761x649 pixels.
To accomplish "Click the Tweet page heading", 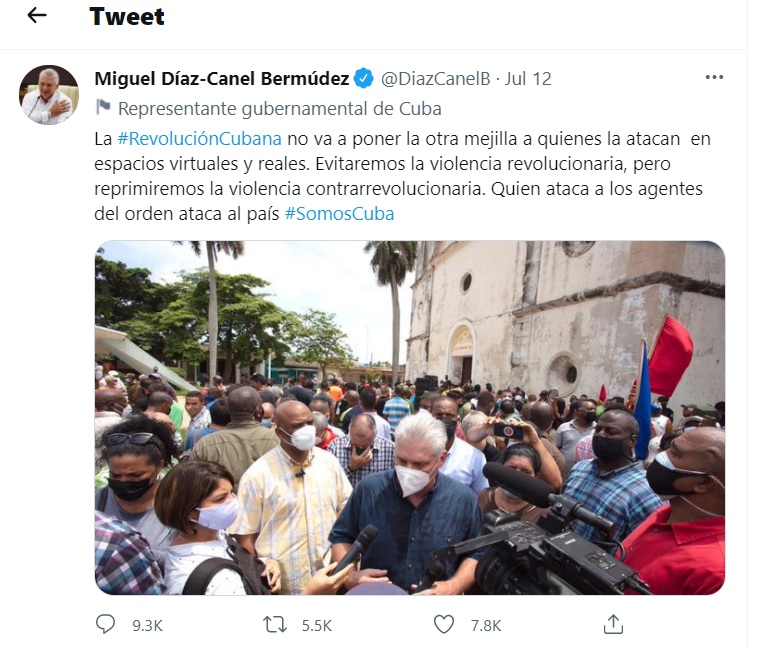I will [127, 17].
